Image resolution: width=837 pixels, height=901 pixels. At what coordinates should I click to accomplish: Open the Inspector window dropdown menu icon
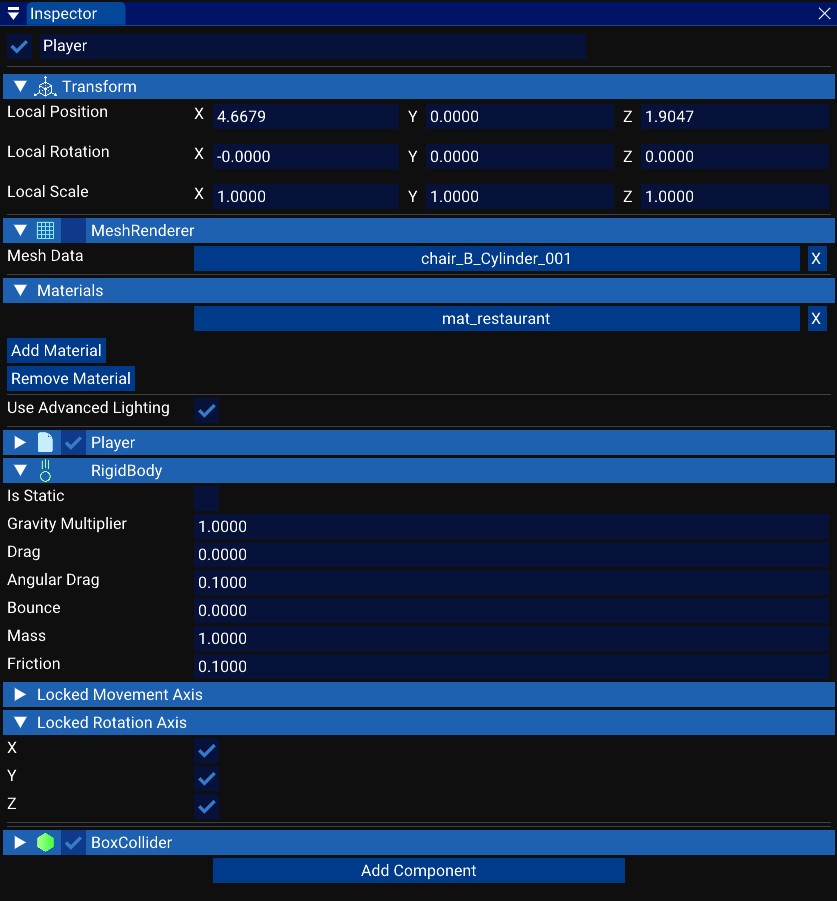(x=13, y=13)
